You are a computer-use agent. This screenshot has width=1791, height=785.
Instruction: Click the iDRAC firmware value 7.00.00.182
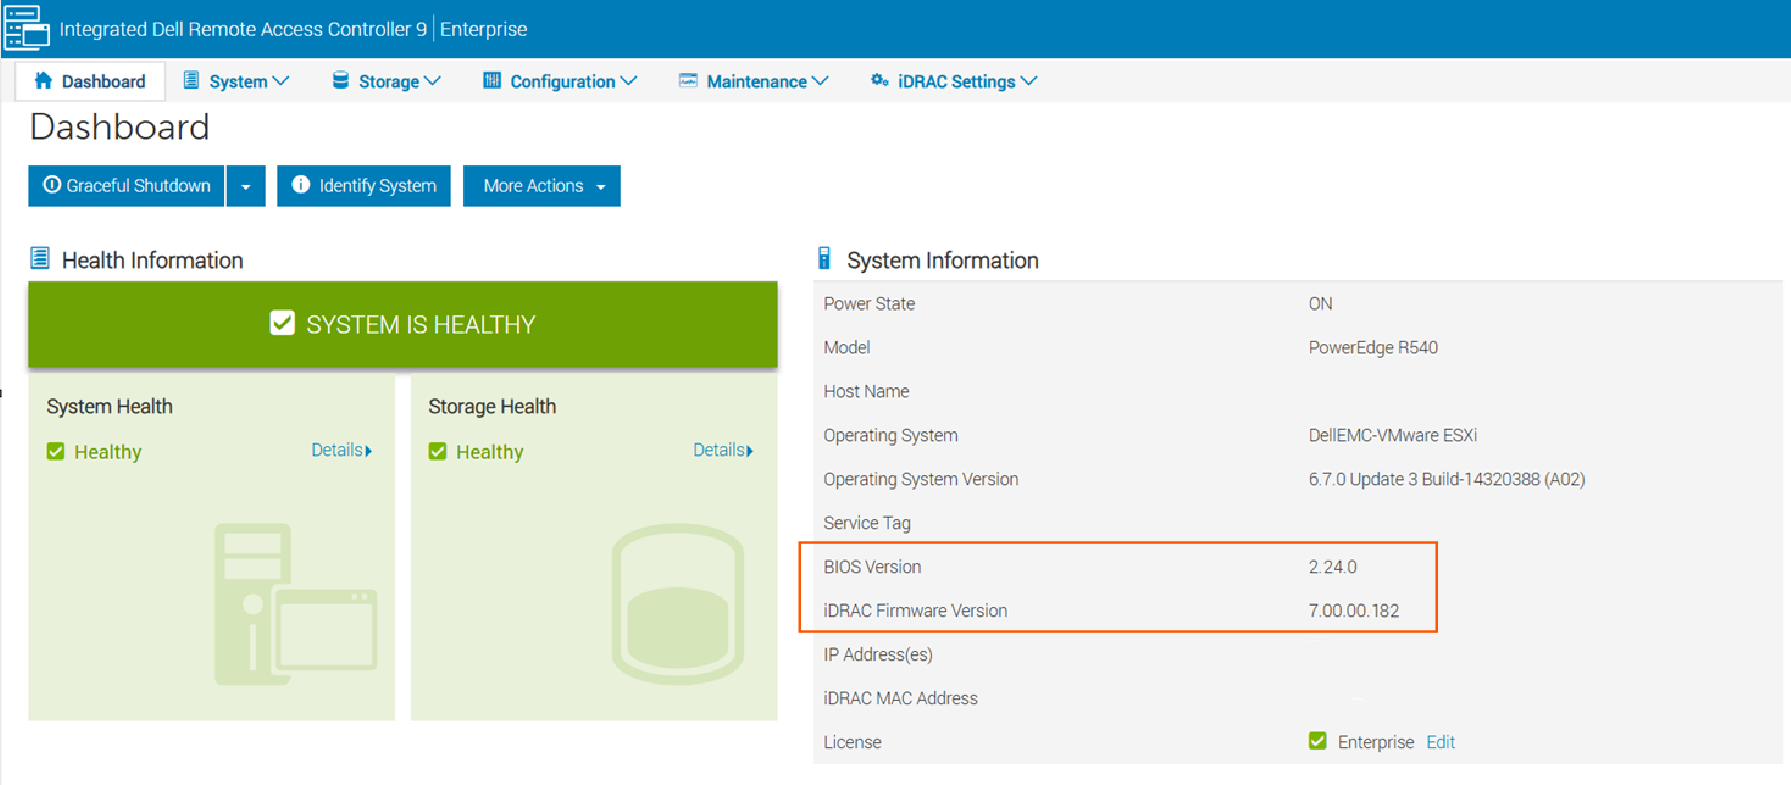[x=1354, y=611]
